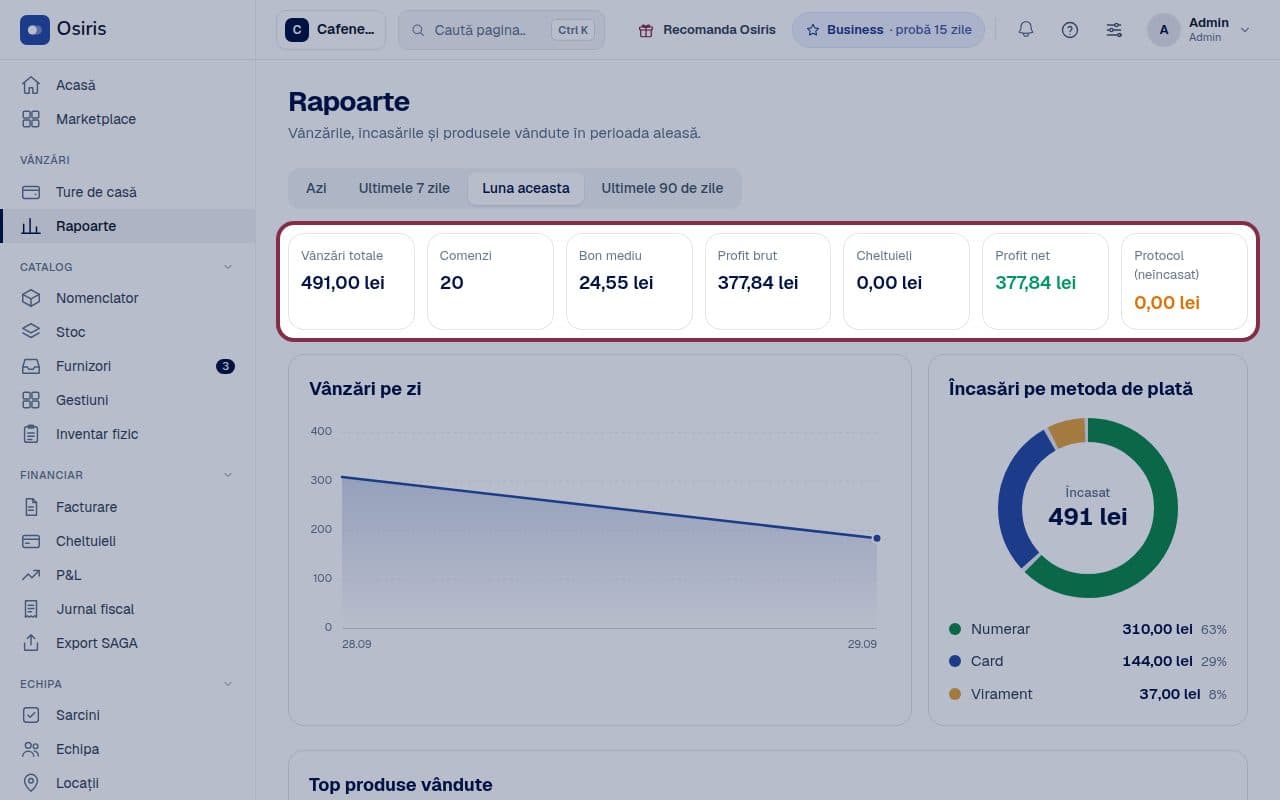Click the Recomanda Osiris link

point(707,30)
